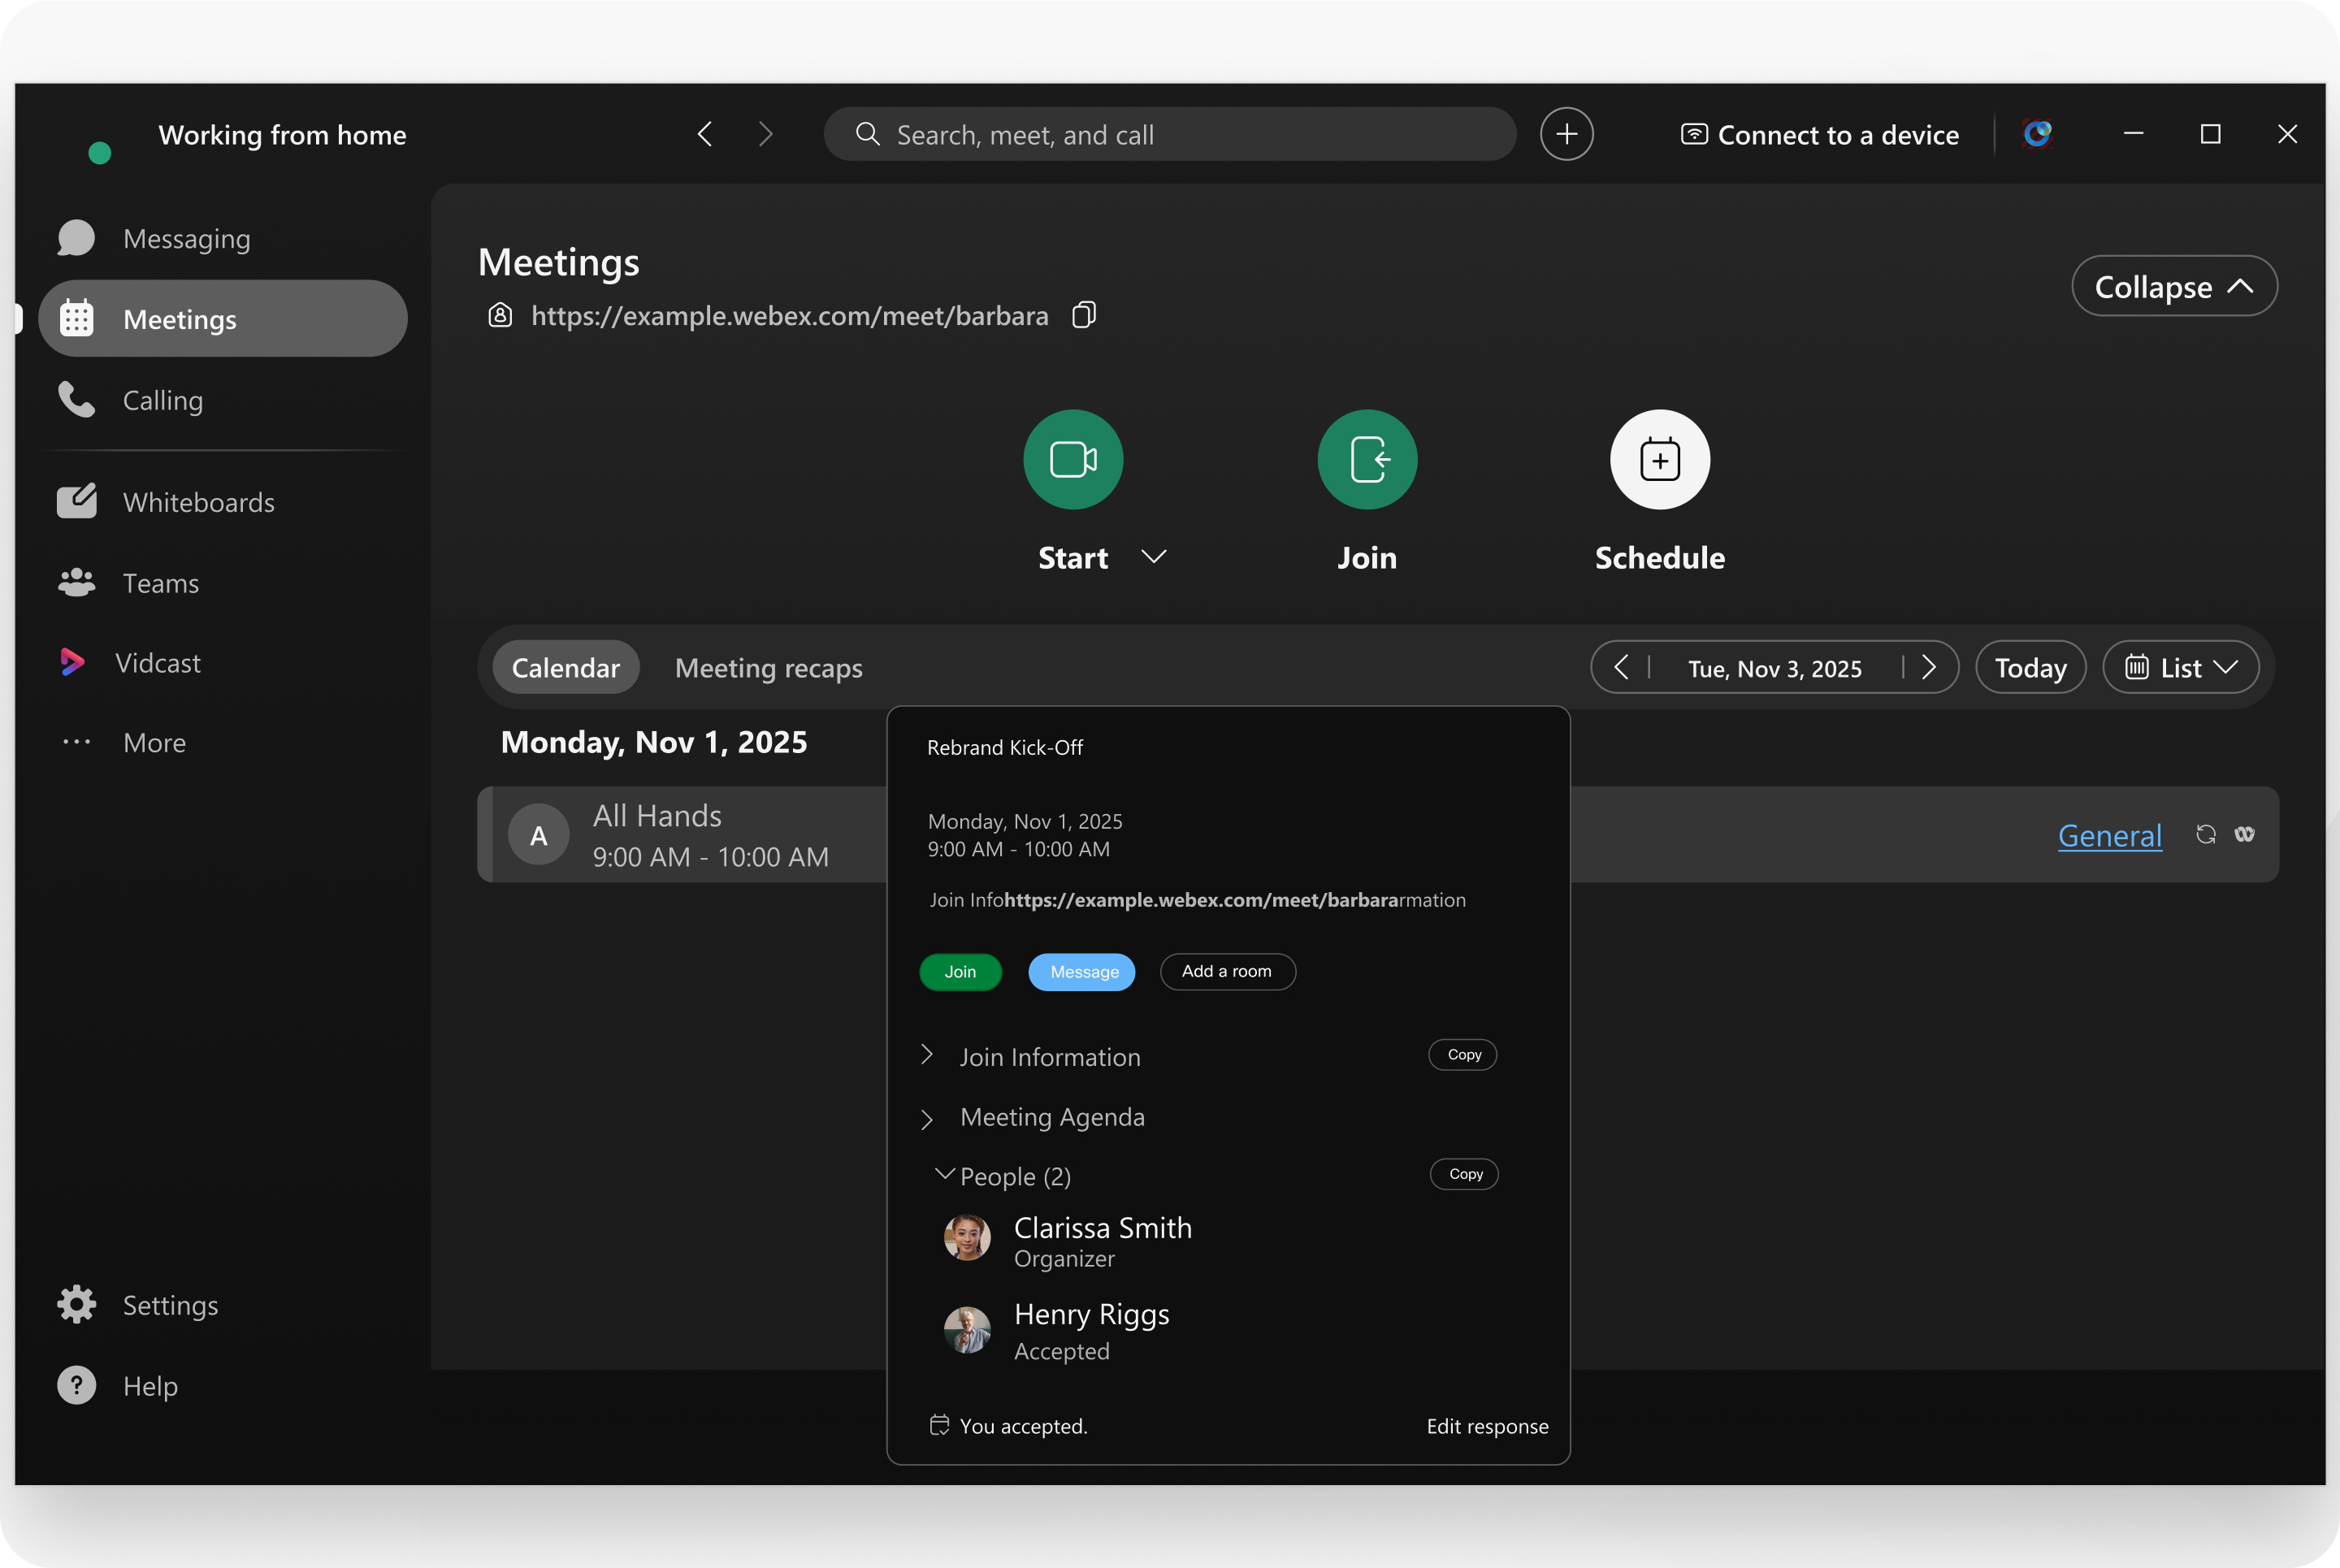Open the Start dropdown arrow
The height and width of the screenshot is (1568, 2340).
click(x=1154, y=557)
